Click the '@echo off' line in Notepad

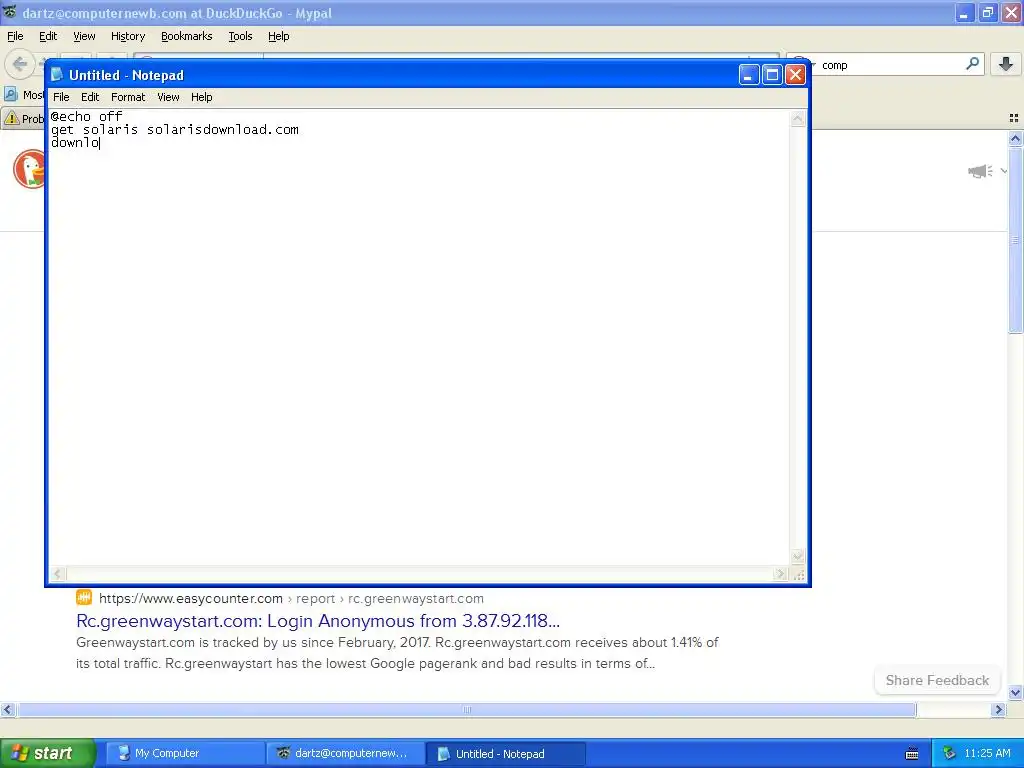tap(86, 116)
